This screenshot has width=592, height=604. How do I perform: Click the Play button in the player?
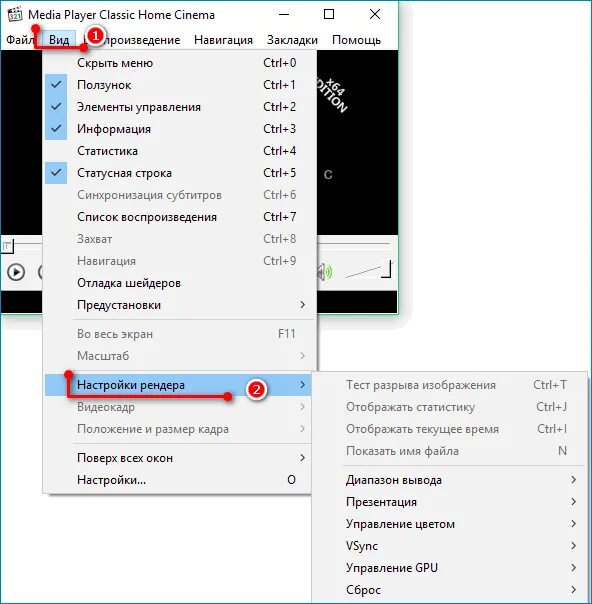(16, 272)
